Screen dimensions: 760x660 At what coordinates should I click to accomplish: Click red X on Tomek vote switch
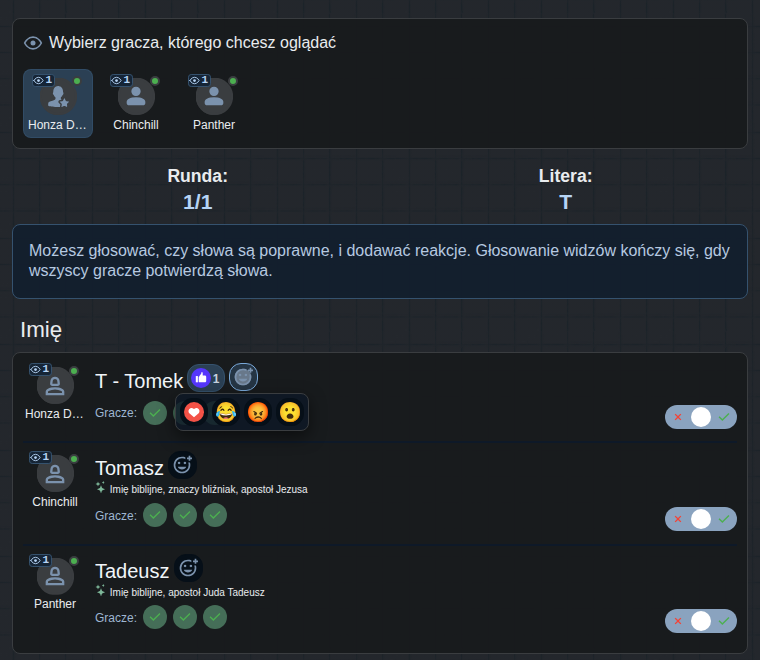678,417
